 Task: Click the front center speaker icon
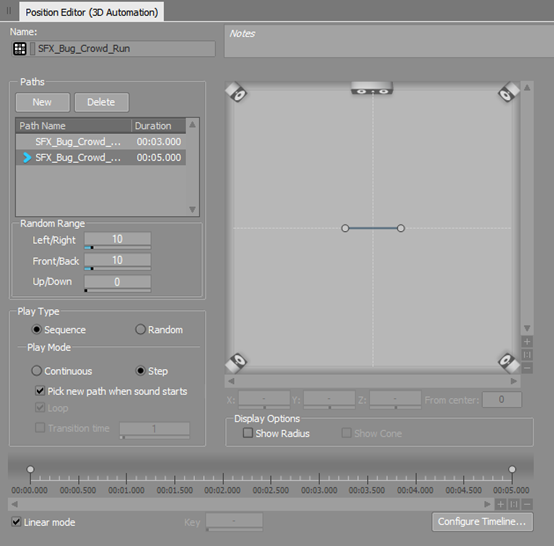click(x=372, y=88)
